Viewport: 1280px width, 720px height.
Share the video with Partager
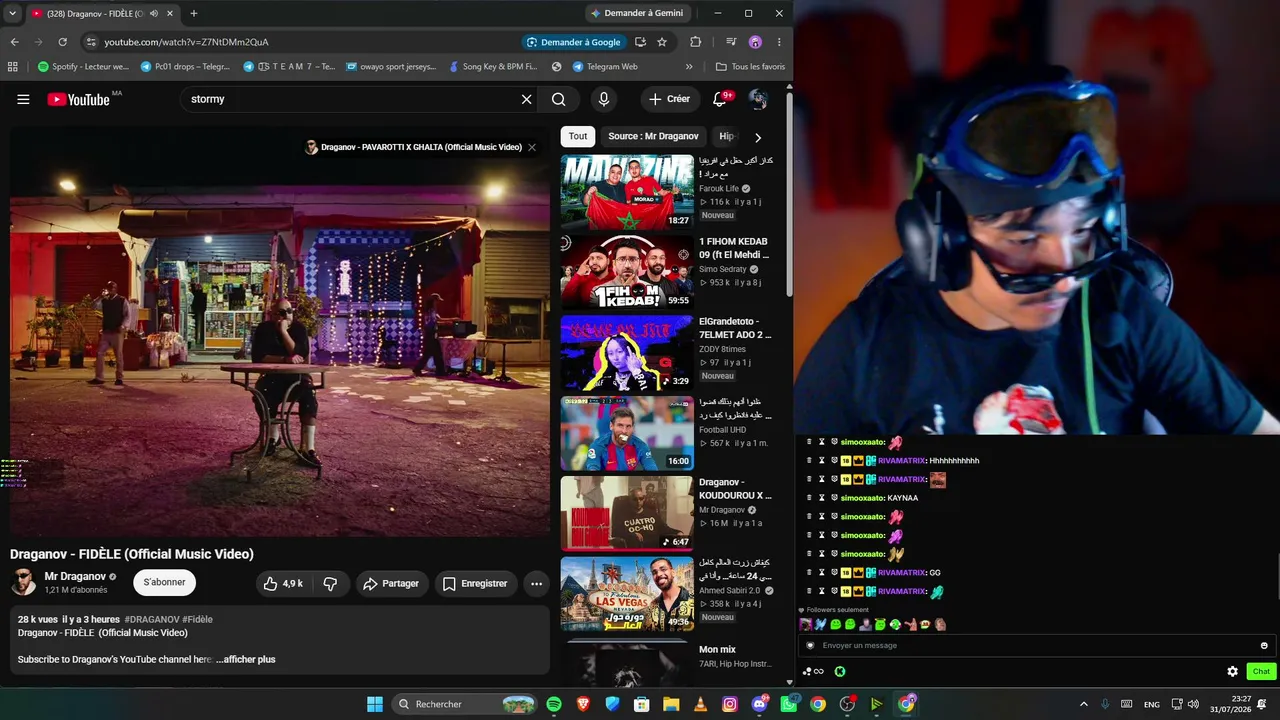coord(391,583)
